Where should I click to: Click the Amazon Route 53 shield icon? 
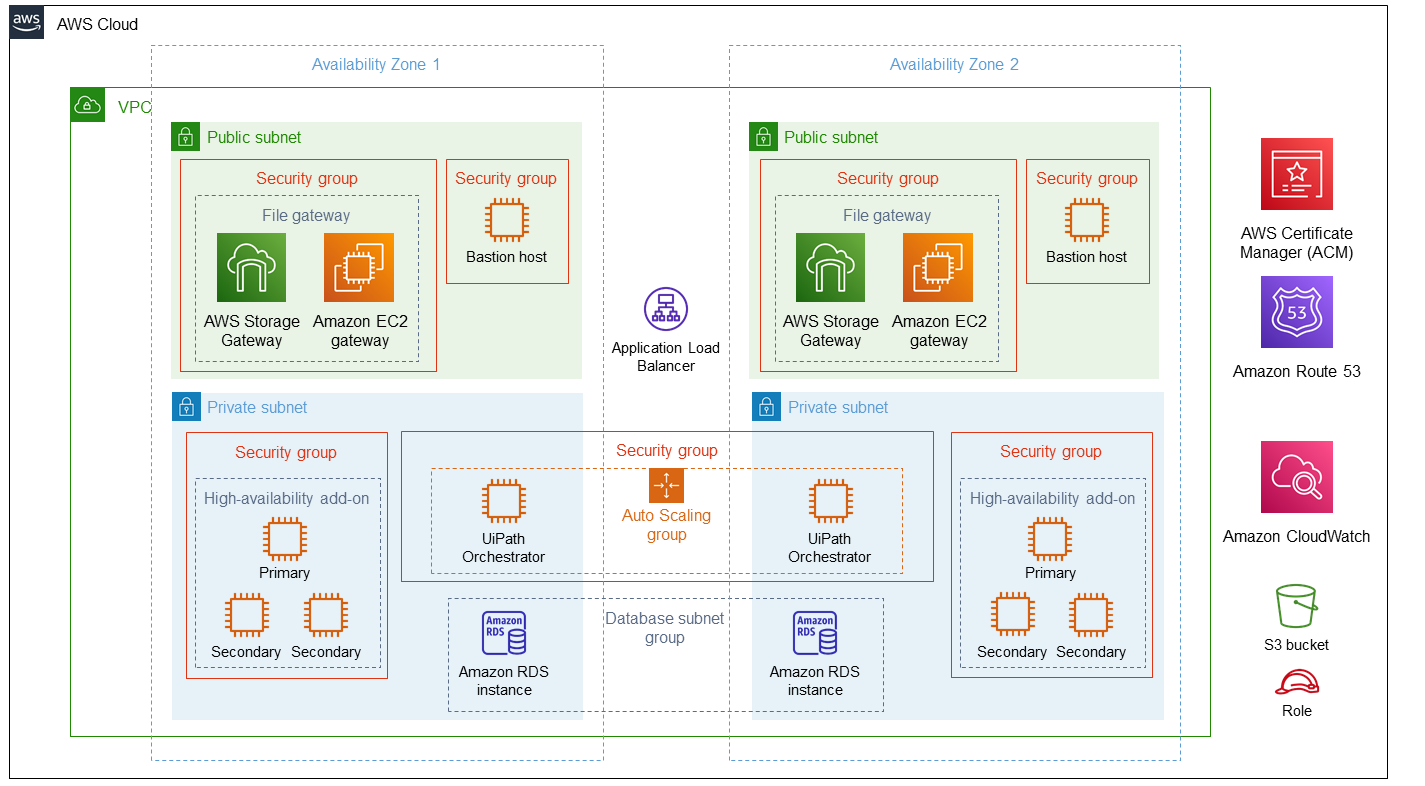tap(1296, 312)
